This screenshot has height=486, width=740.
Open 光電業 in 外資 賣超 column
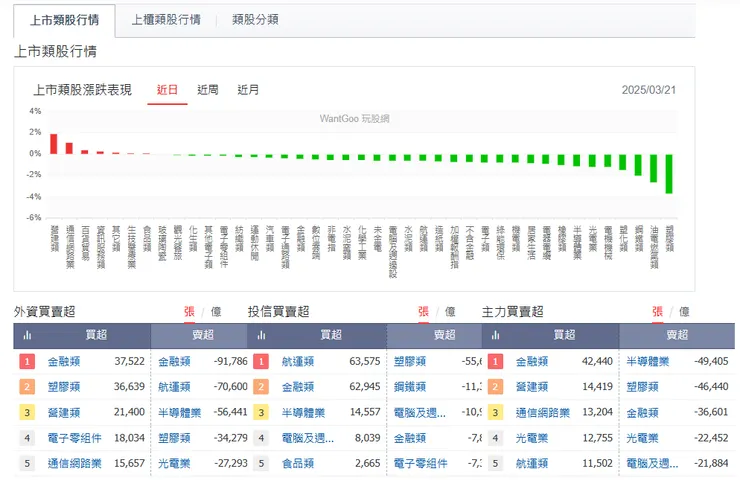tap(174, 463)
